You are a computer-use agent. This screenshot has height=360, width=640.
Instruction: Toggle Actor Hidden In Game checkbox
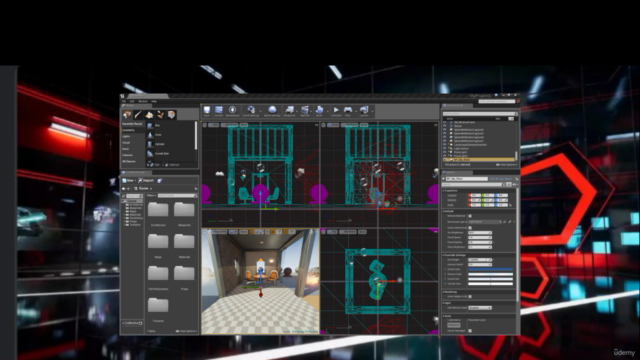(470, 297)
